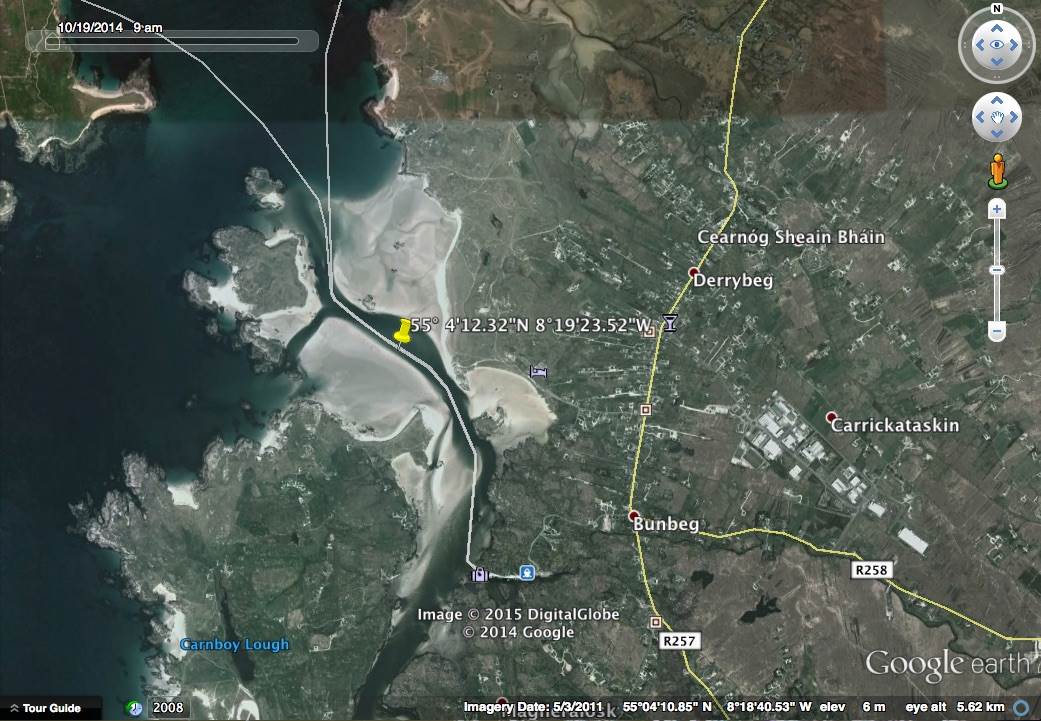Click the zoom slider handle

pyautogui.click(x=996, y=270)
